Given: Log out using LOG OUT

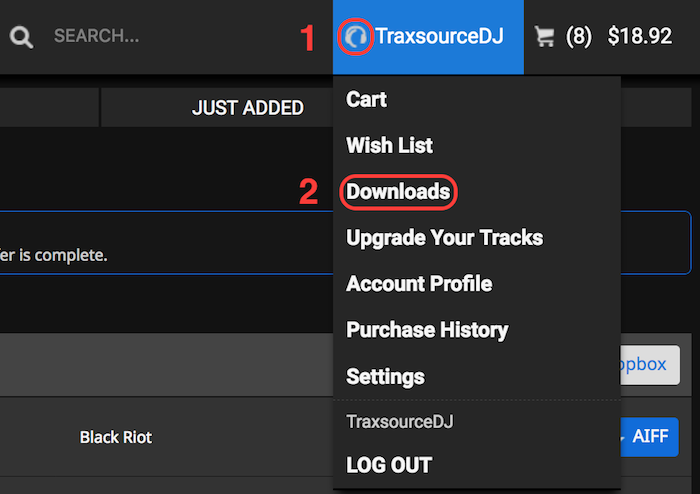Looking at the screenshot, I should [x=389, y=465].
